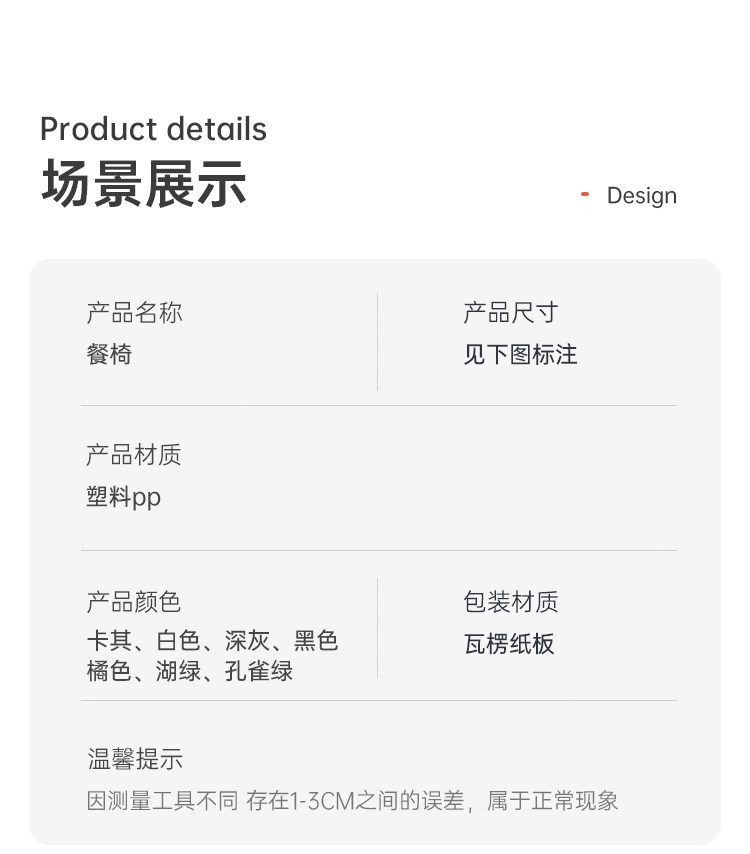Image resolution: width=750 pixels, height=854 pixels.
Task: Open the 见下图标注 size note
Action: [520, 355]
